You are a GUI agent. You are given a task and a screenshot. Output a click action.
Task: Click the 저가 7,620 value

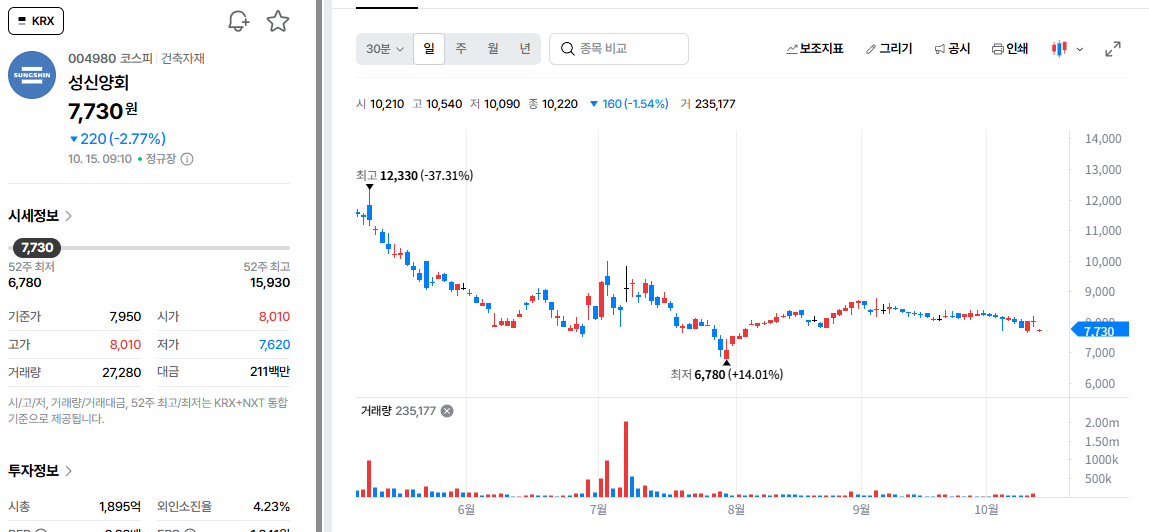point(274,344)
